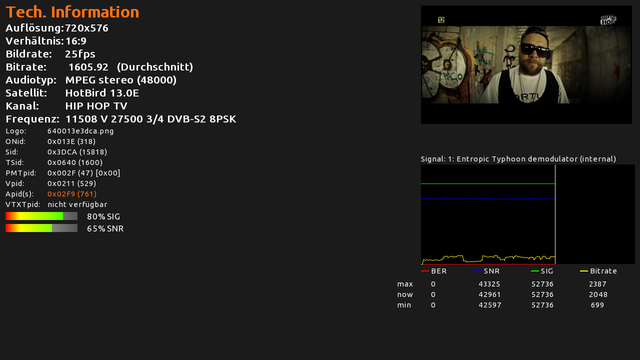Click the vertical cursor line in signal graph
The image size is (640, 360).
point(555,214)
